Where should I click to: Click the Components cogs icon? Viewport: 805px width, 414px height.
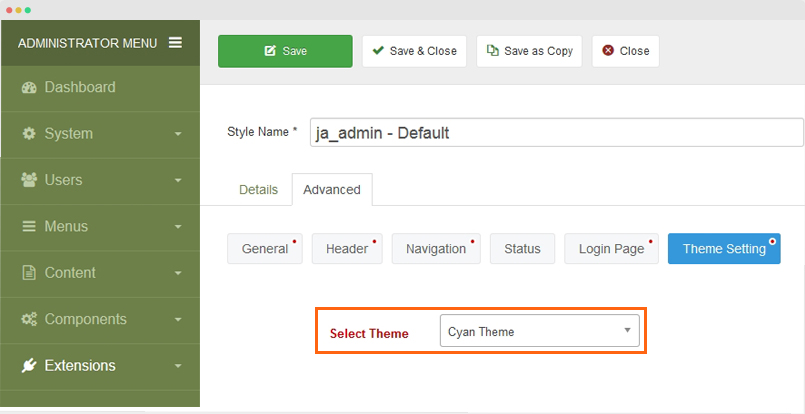29,319
